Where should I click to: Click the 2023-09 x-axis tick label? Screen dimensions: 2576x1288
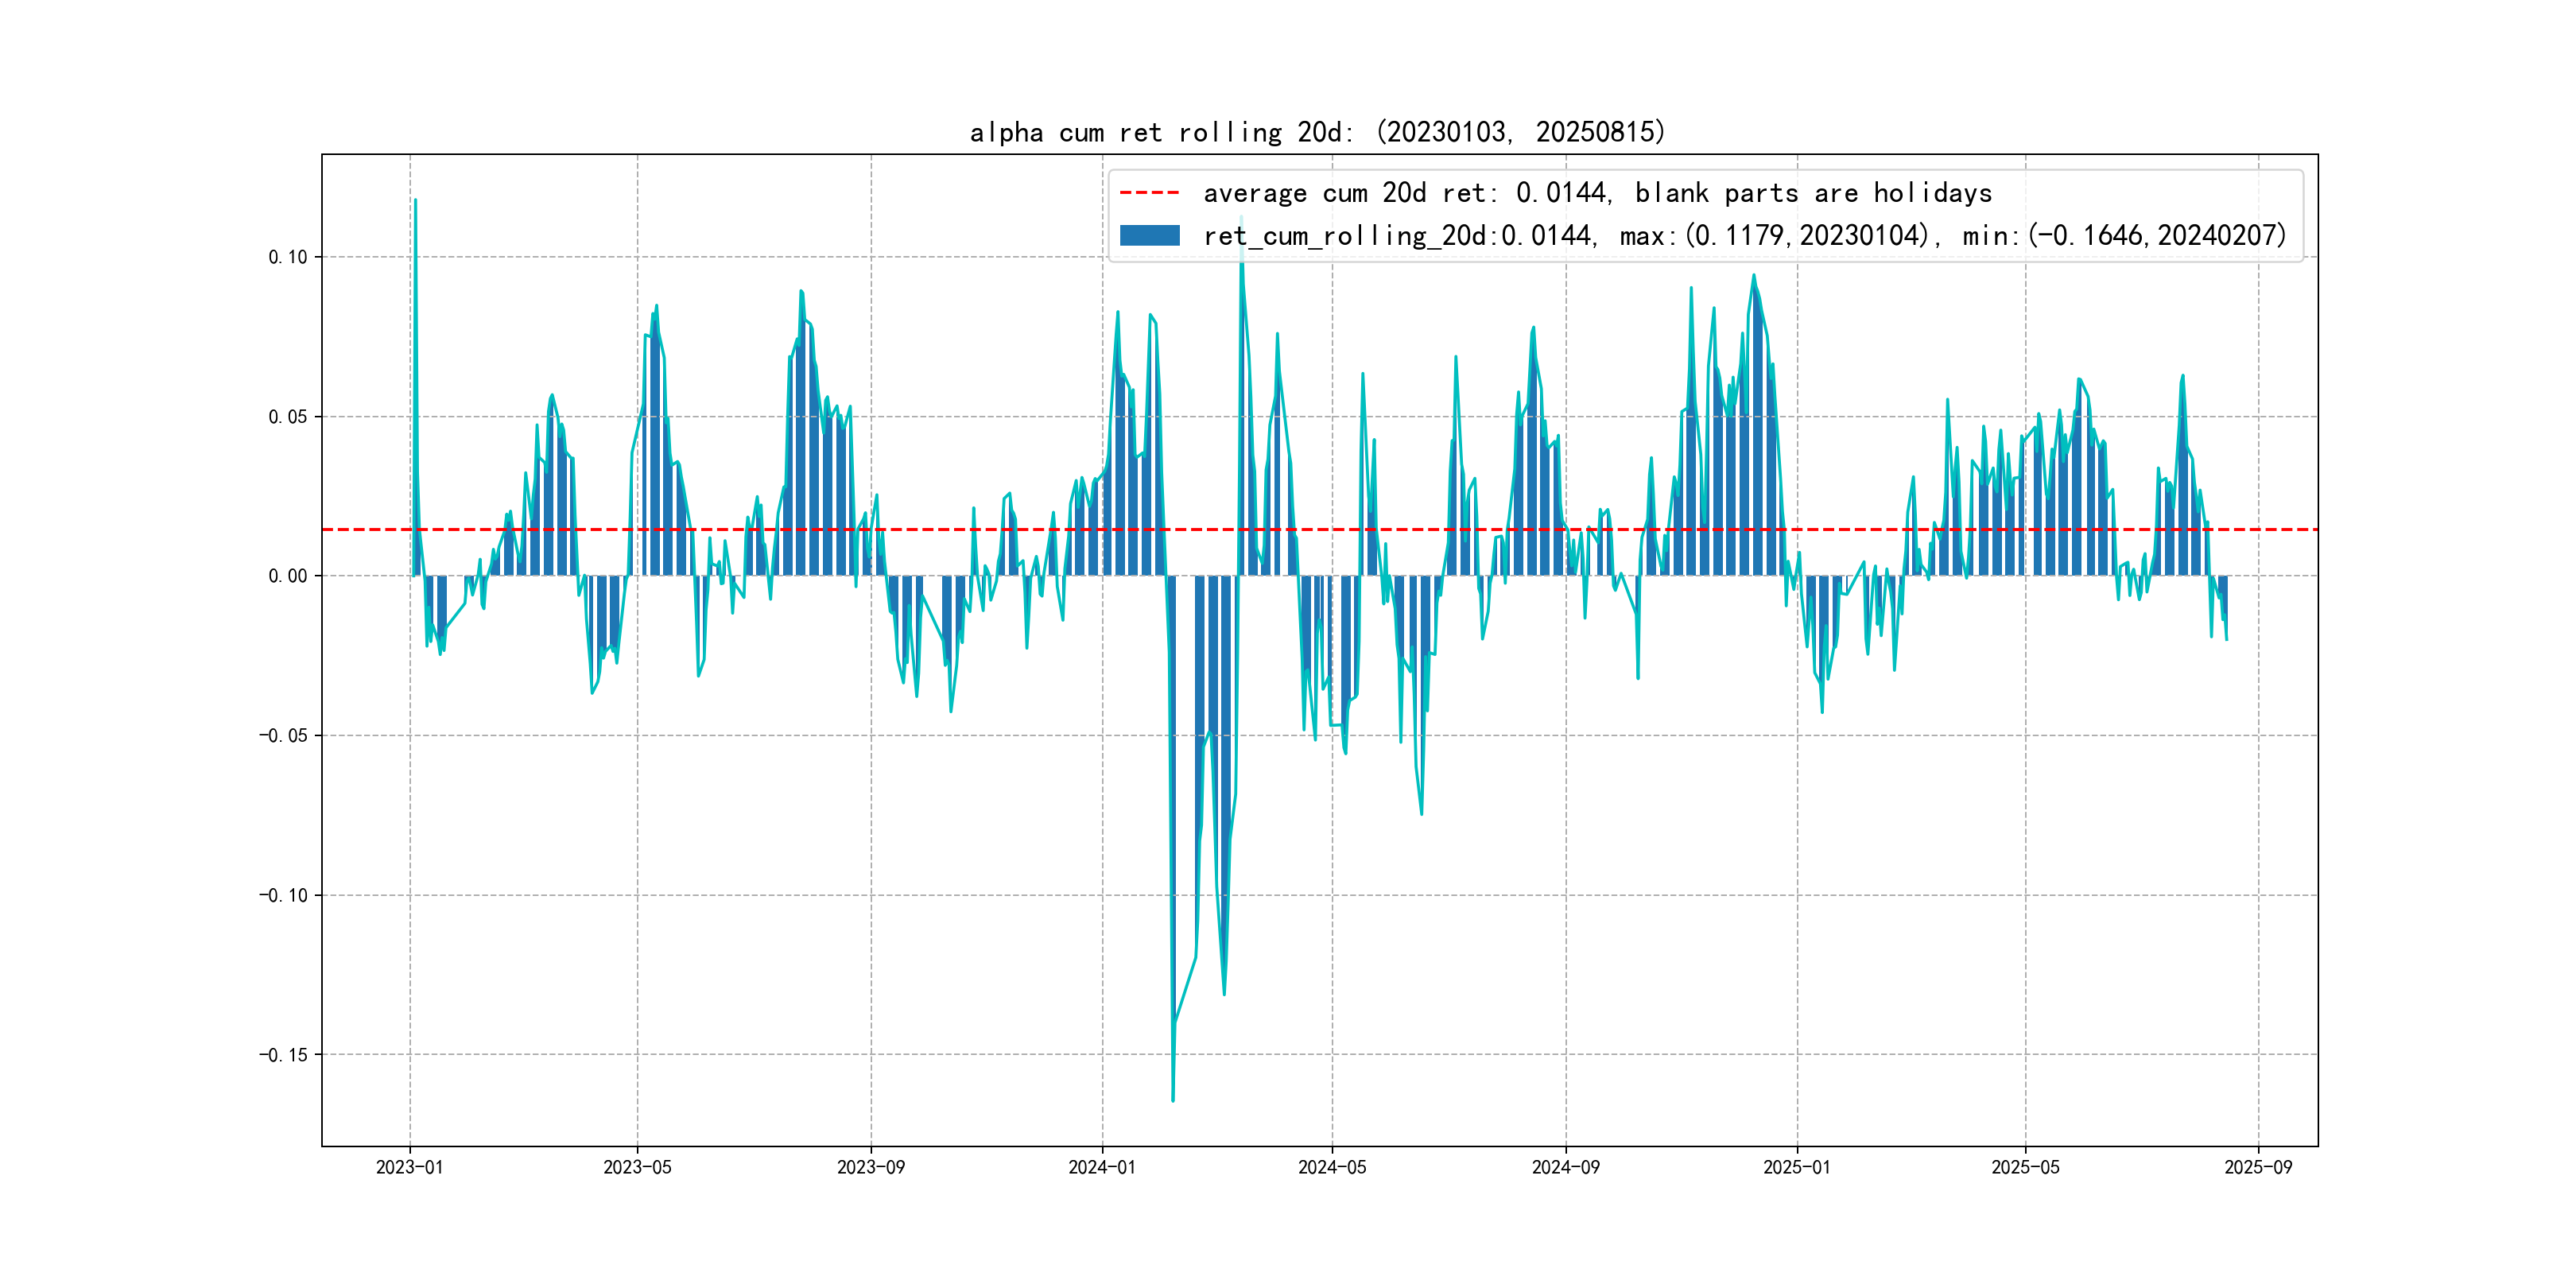point(870,1167)
